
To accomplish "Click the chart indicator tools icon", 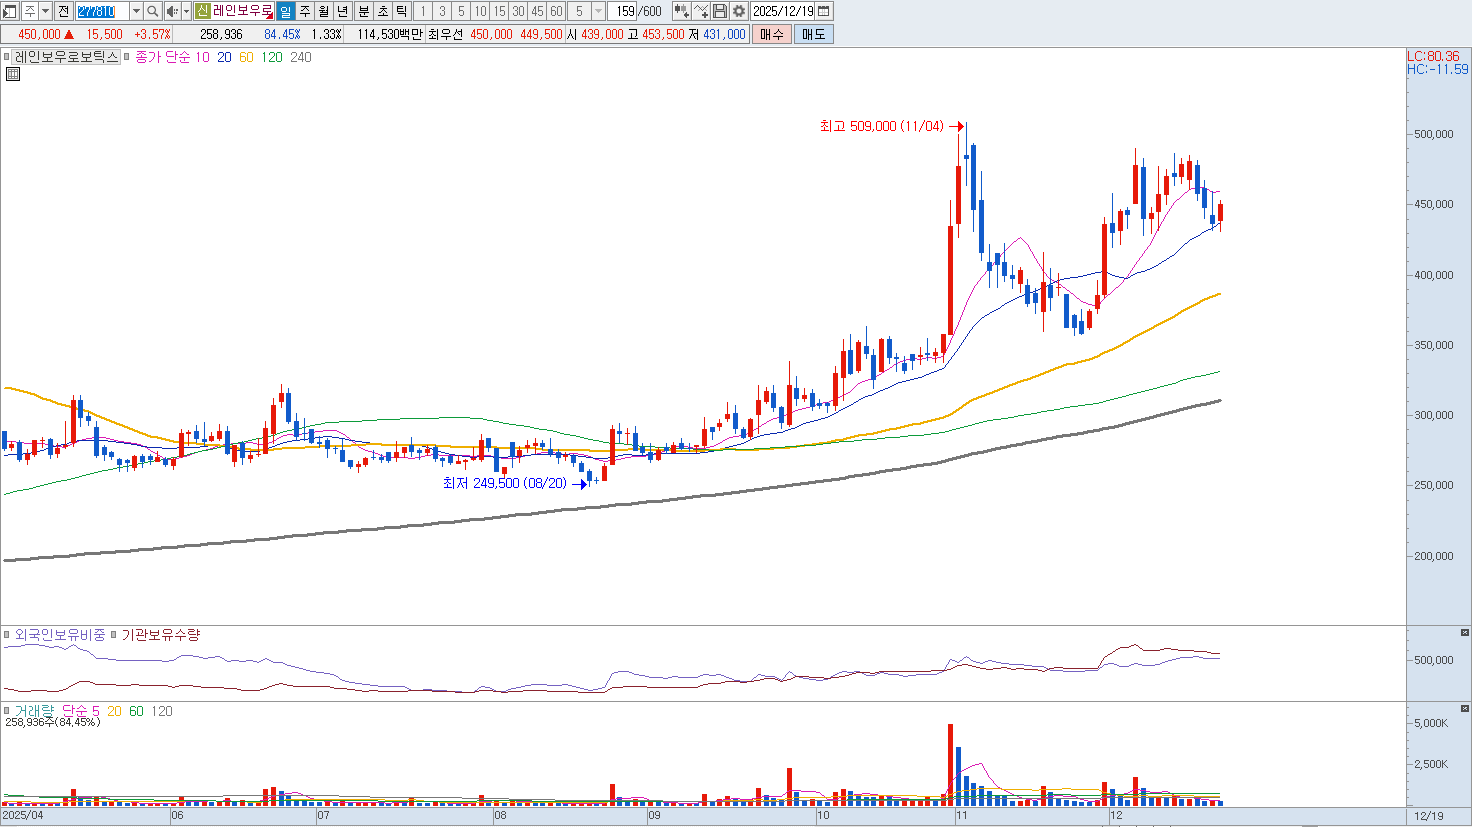I will pos(681,11).
